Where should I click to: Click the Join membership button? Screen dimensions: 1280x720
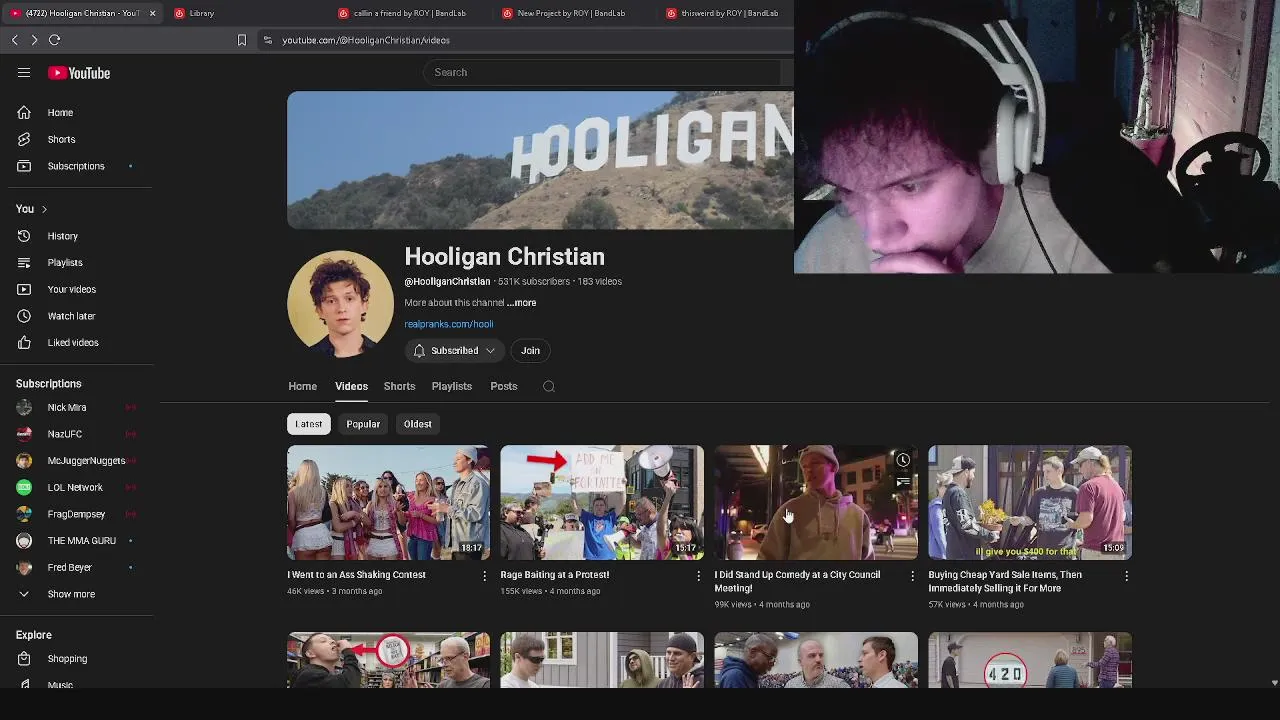pos(530,351)
